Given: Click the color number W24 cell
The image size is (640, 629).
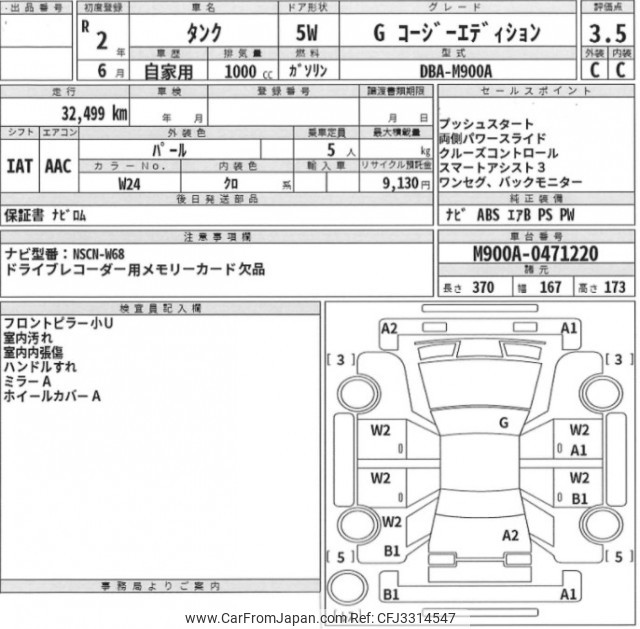Looking at the screenshot, I should tap(129, 184).
